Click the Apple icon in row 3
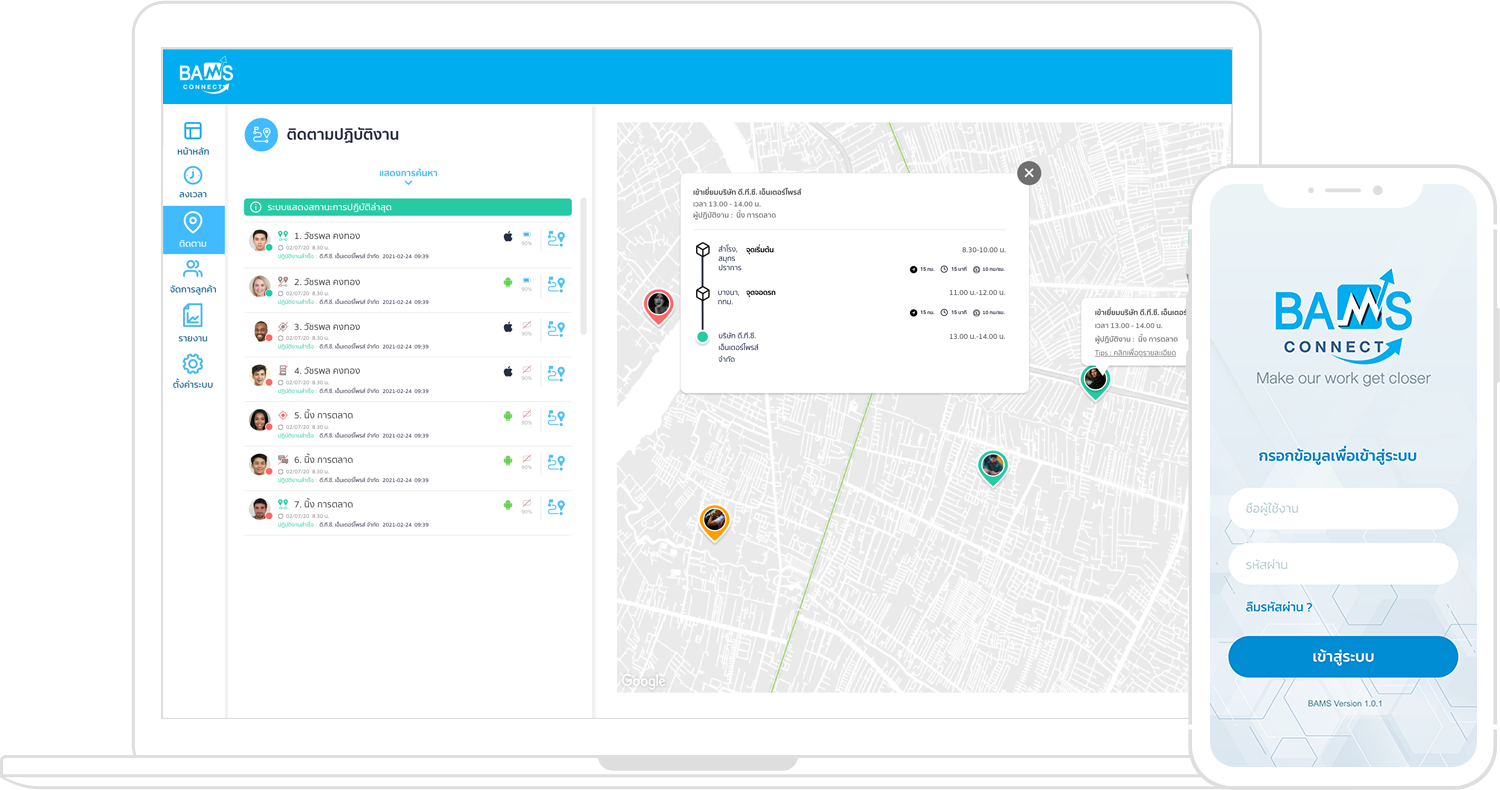Image resolution: width=1500 pixels, height=790 pixels. (508, 327)
